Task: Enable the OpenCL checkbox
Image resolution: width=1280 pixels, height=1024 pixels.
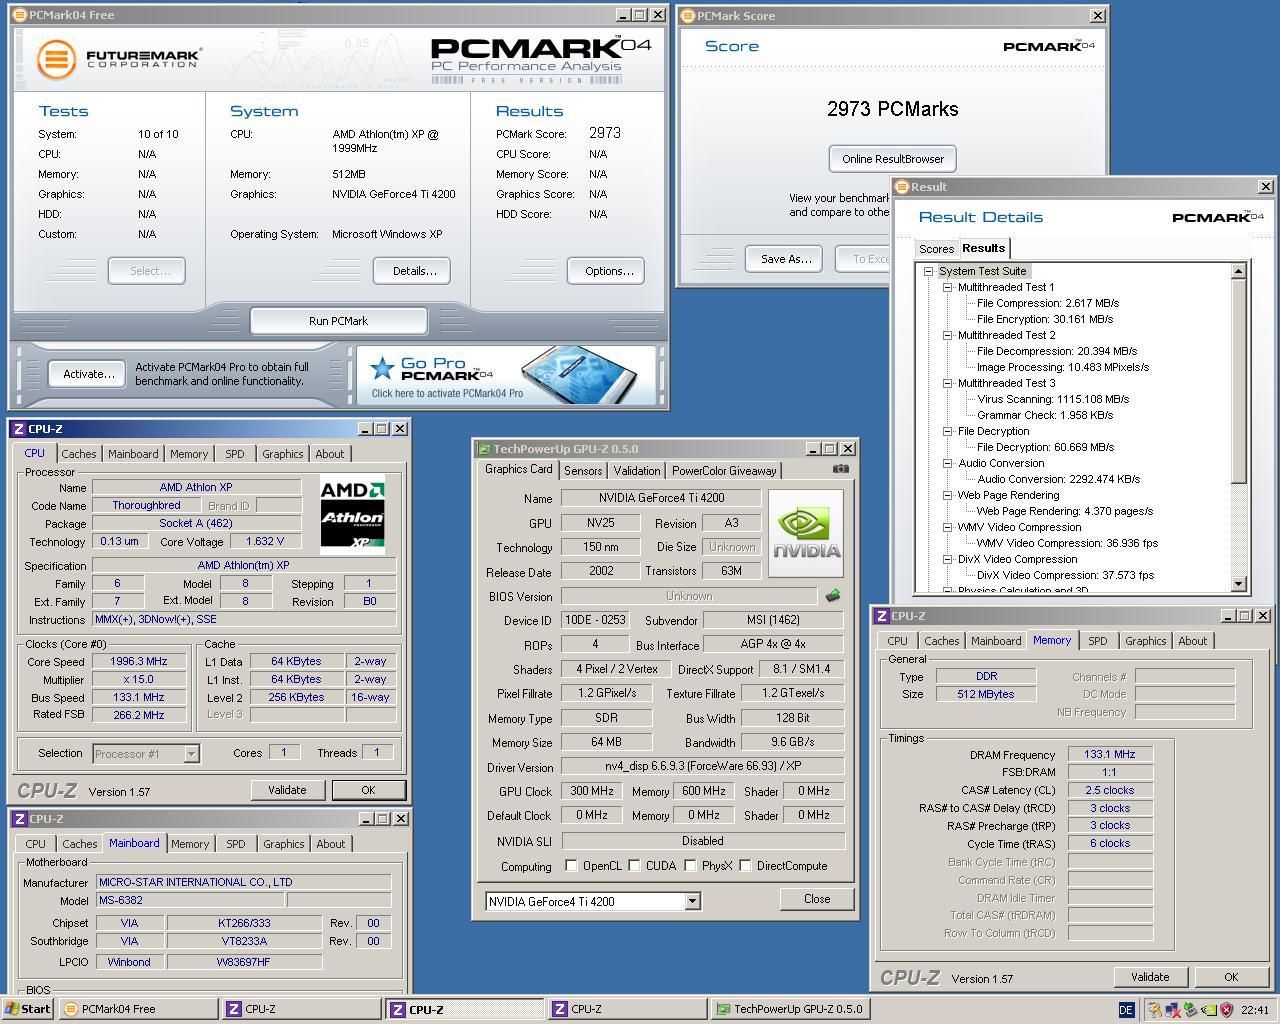Action: [571, 866]
